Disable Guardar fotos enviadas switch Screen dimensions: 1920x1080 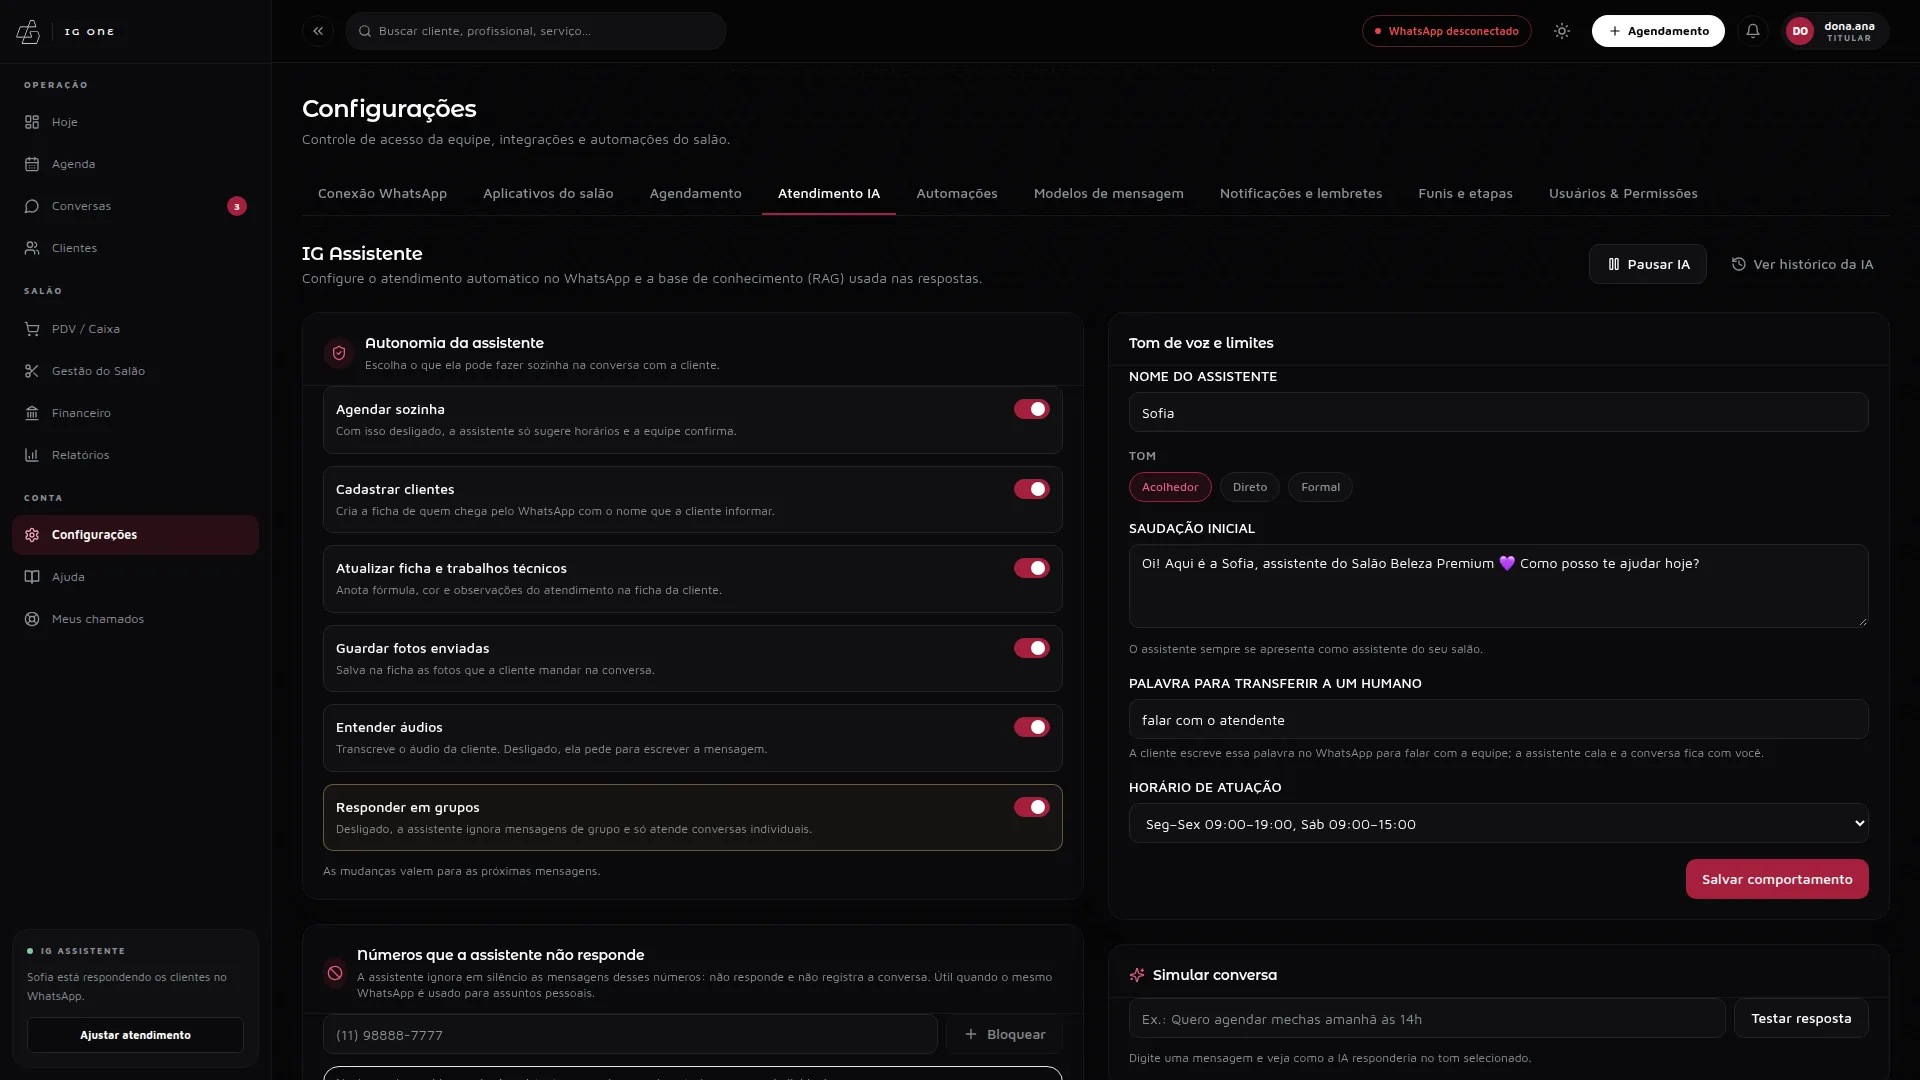point(1031,648)
